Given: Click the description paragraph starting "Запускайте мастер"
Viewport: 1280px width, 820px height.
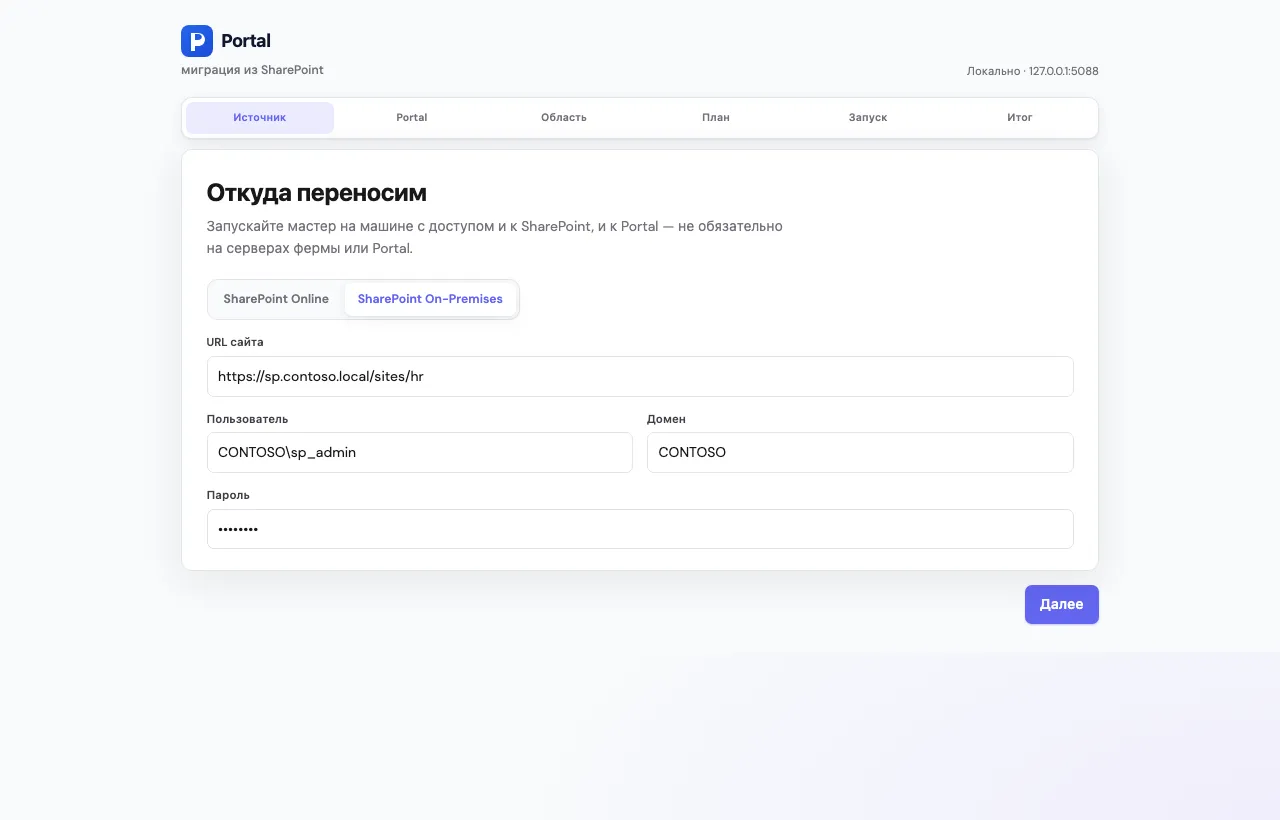Looking at the screenshot, I should pos(495,237).
